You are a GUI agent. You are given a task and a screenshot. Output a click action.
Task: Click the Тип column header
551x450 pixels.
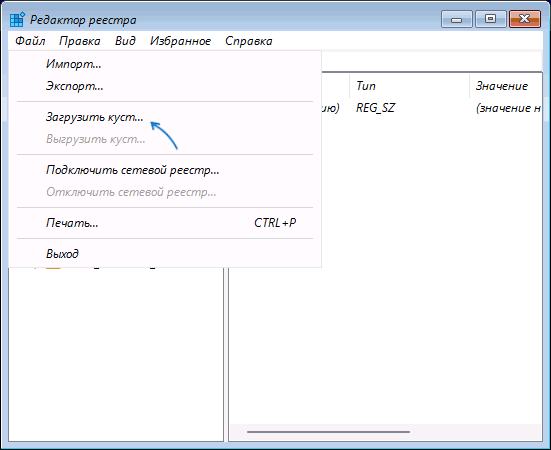(409, 86)
